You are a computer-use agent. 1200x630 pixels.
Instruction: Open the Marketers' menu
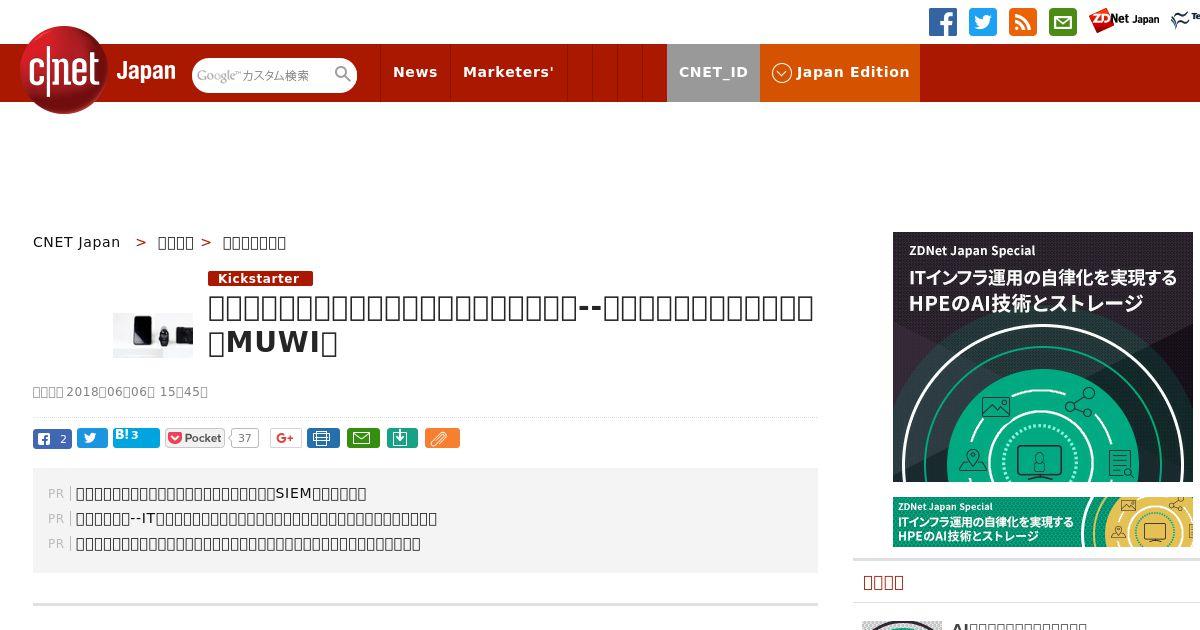508,72
